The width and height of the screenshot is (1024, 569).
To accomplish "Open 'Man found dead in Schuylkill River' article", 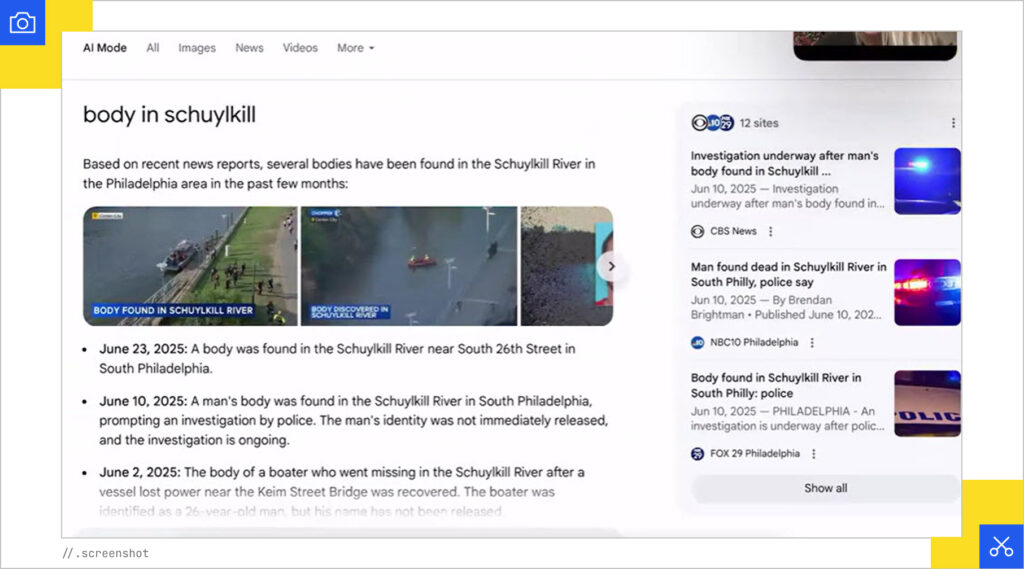I will pyautogui.click(x=788, y=274).
